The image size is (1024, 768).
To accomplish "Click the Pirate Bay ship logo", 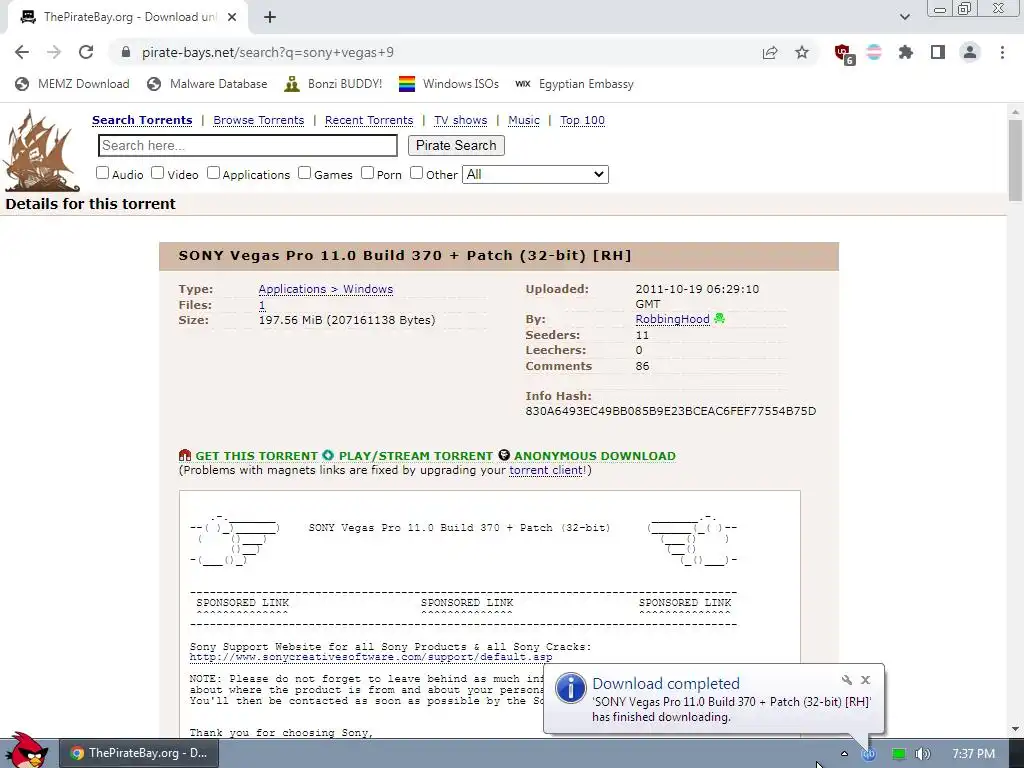I will pos(40,152).
